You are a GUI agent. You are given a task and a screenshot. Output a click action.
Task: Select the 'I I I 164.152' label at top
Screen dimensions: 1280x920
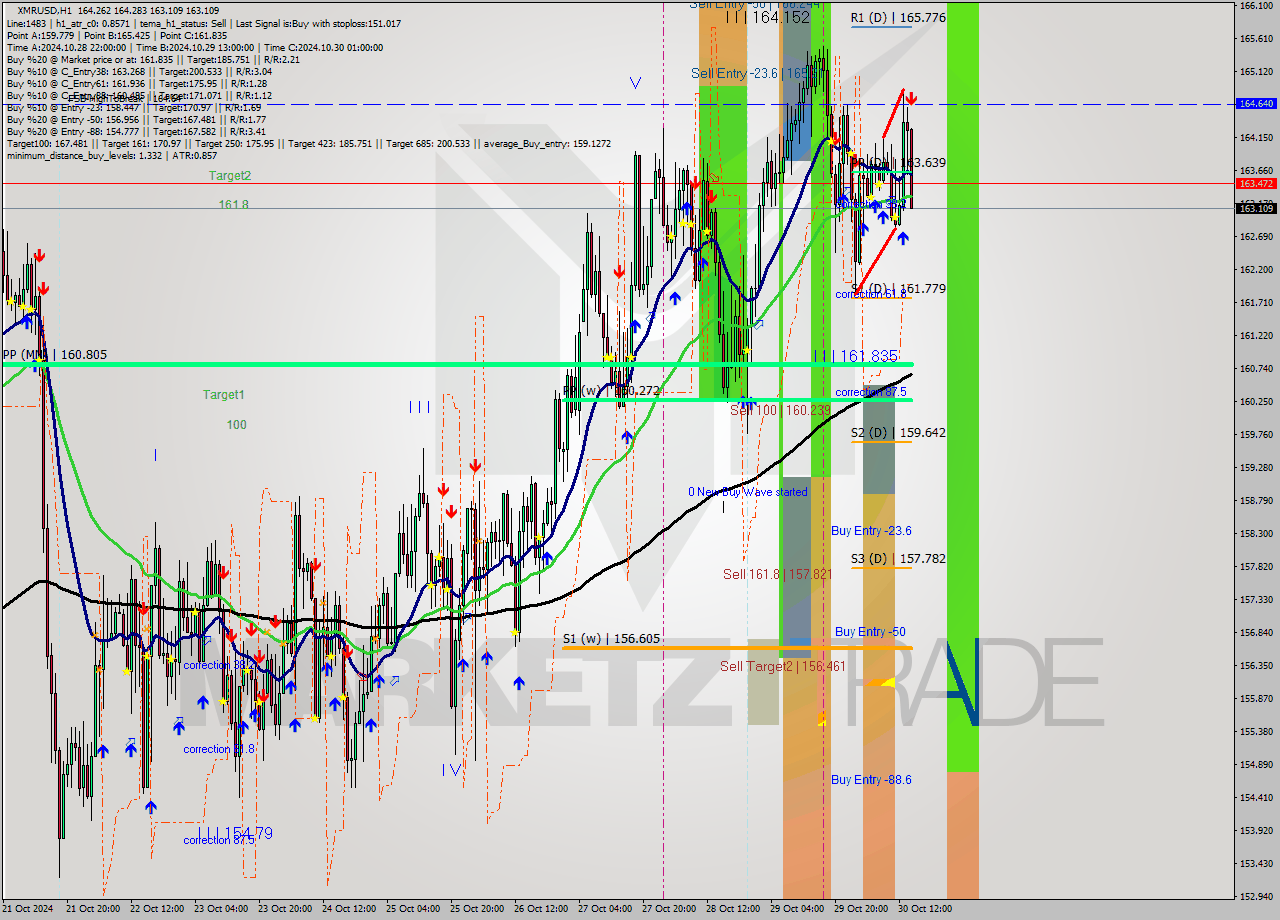pyautogui.click(x=767, y=17)
